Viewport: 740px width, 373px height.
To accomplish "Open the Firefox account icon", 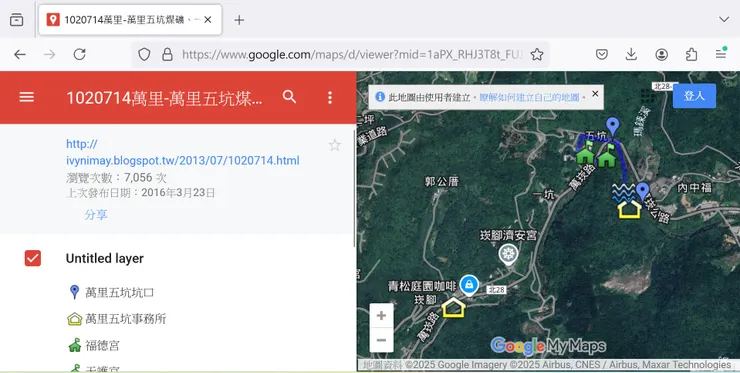I will click(661, 54).
